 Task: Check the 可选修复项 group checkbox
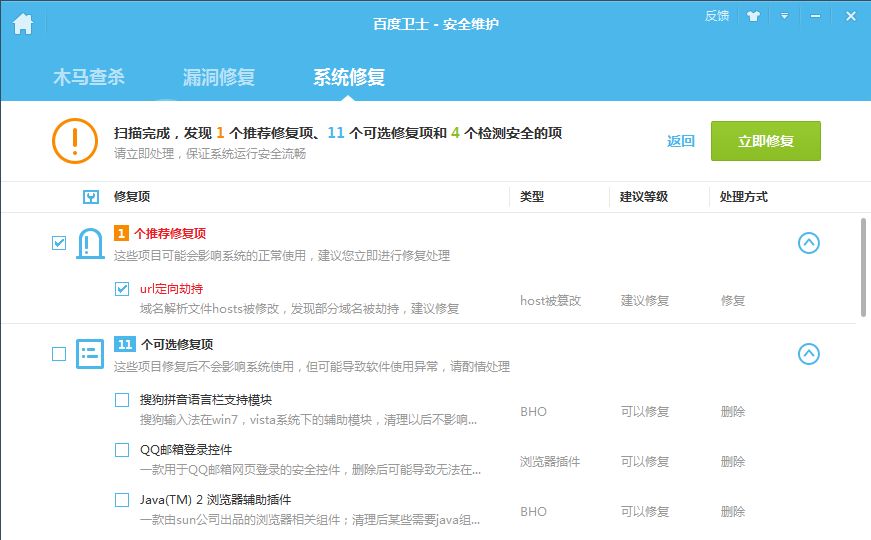tap(59, 354)
